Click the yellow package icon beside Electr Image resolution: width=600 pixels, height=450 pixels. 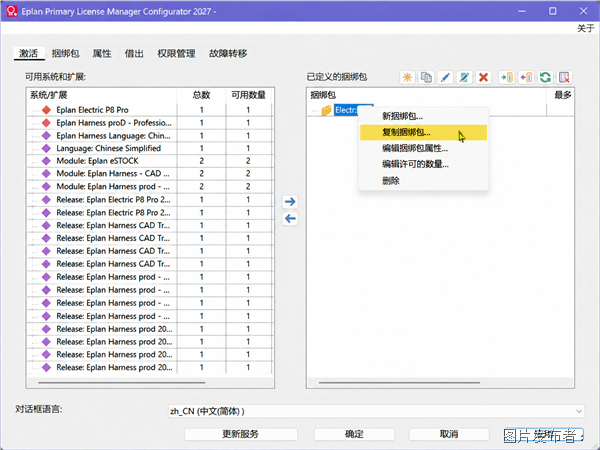pyautogui.click(x=326, y=111)
